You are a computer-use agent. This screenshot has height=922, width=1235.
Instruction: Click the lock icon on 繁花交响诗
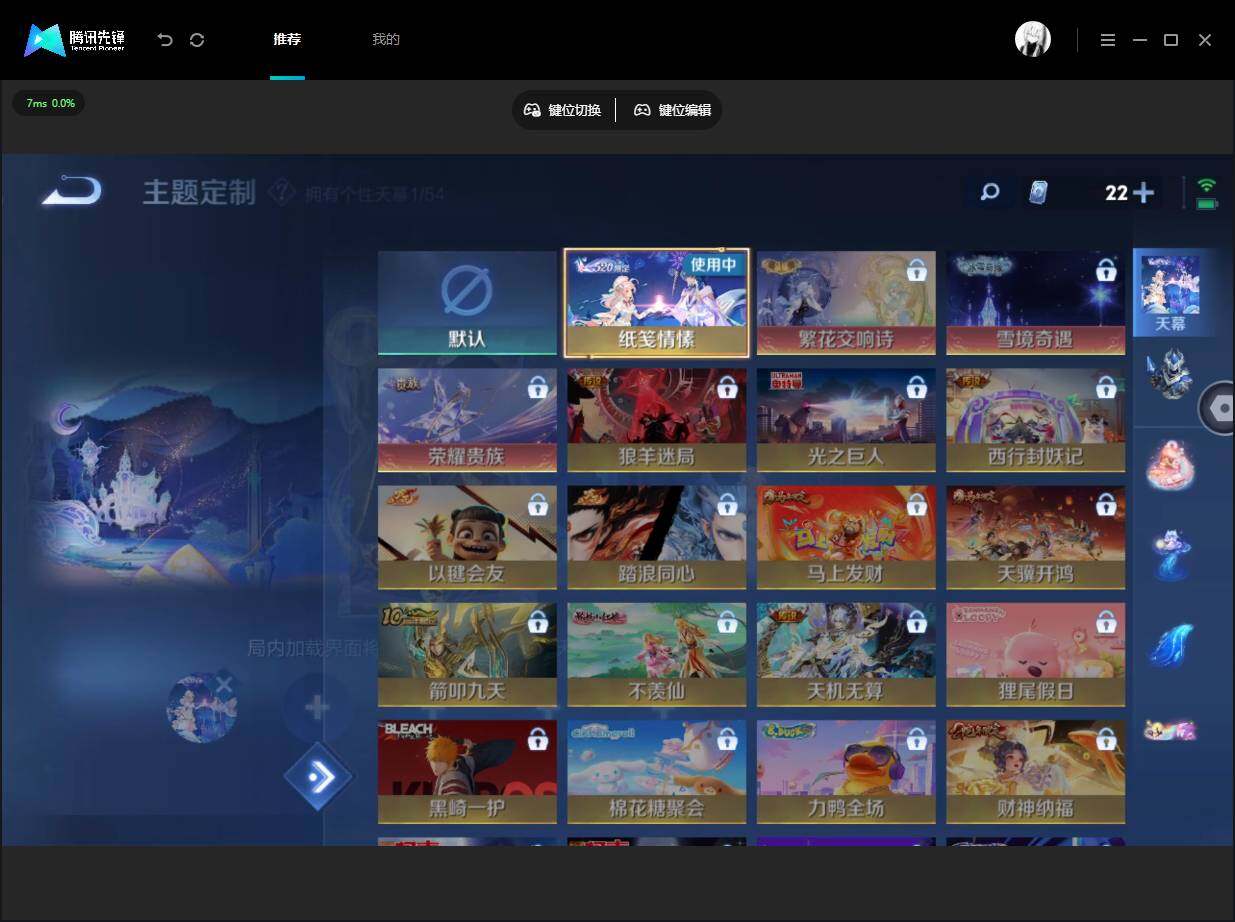(917, 270)
